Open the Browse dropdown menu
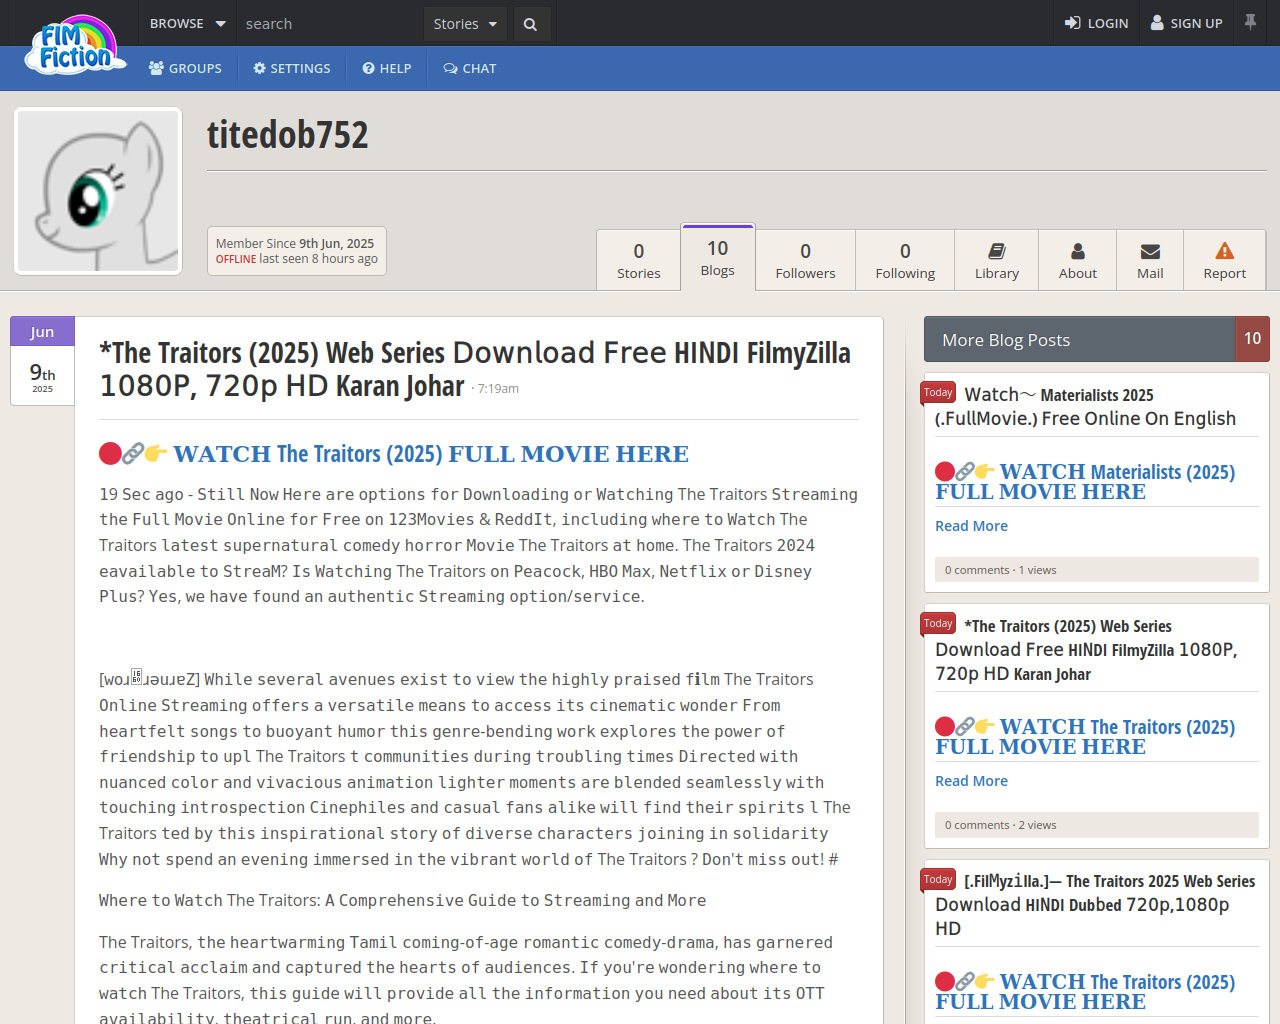 click(x=187, y=23)
